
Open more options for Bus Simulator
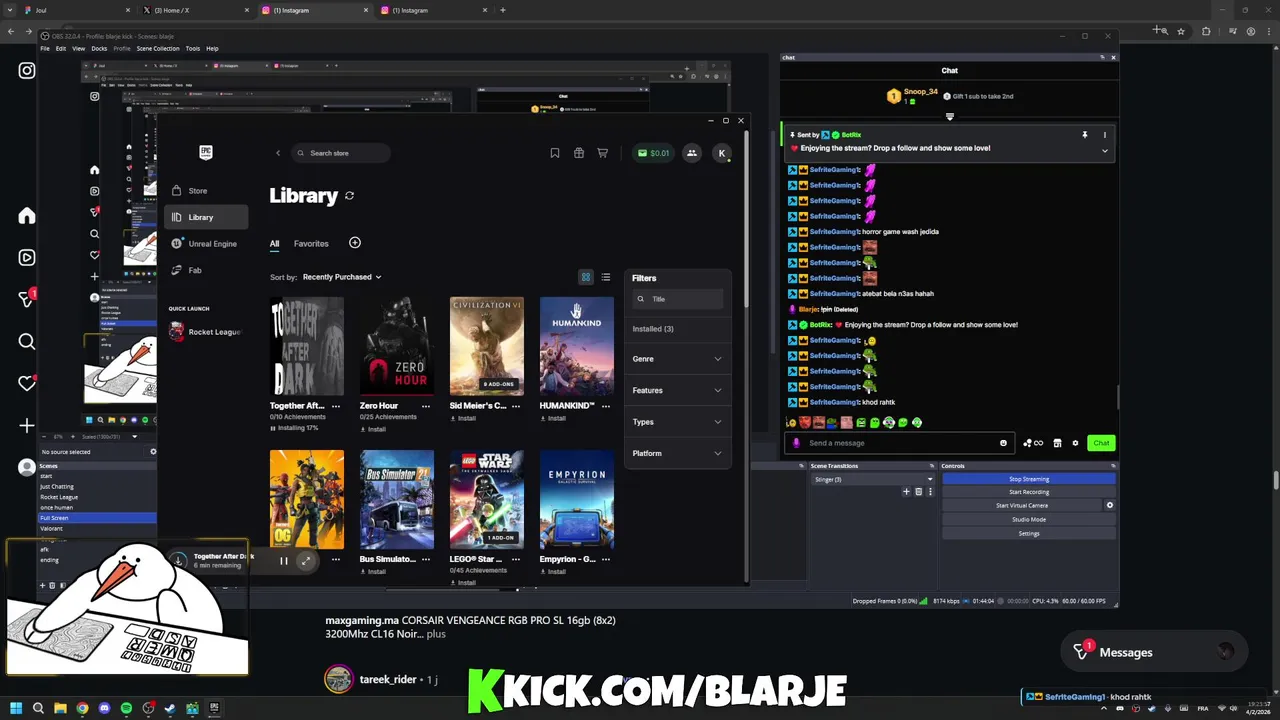coord(426,559)
